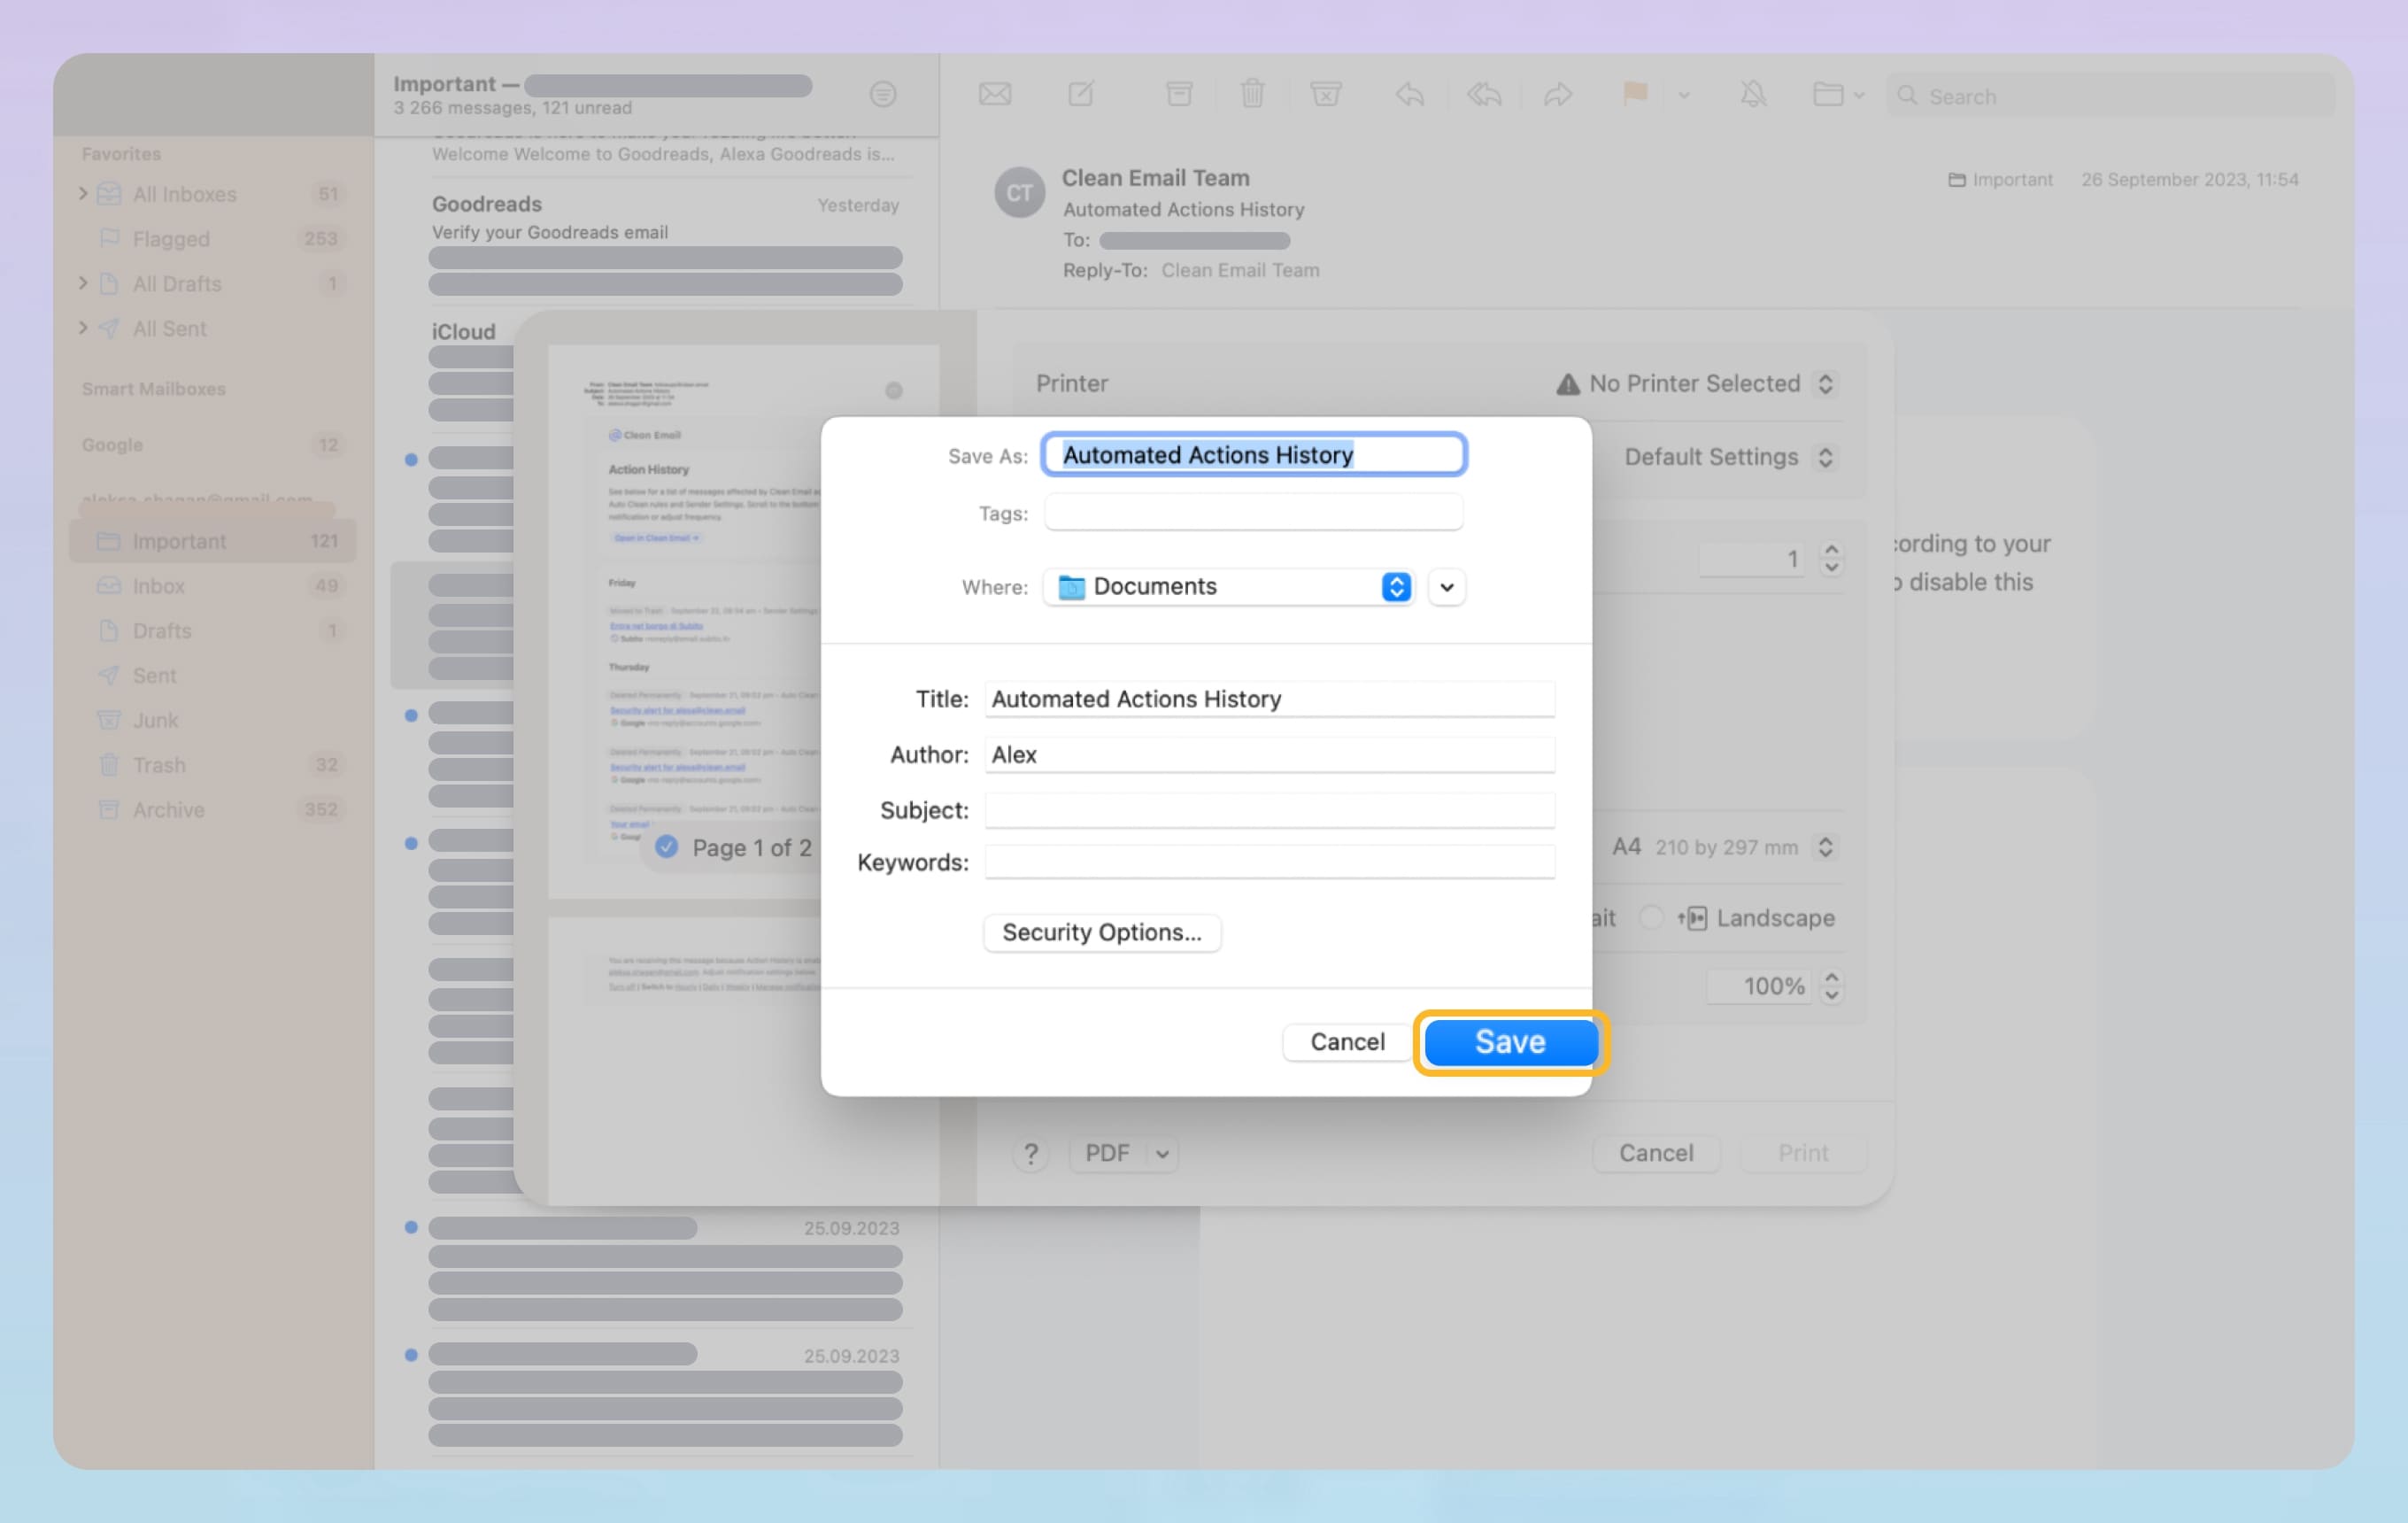
Task: Mark the message as junk
Action: [1326, 94]
